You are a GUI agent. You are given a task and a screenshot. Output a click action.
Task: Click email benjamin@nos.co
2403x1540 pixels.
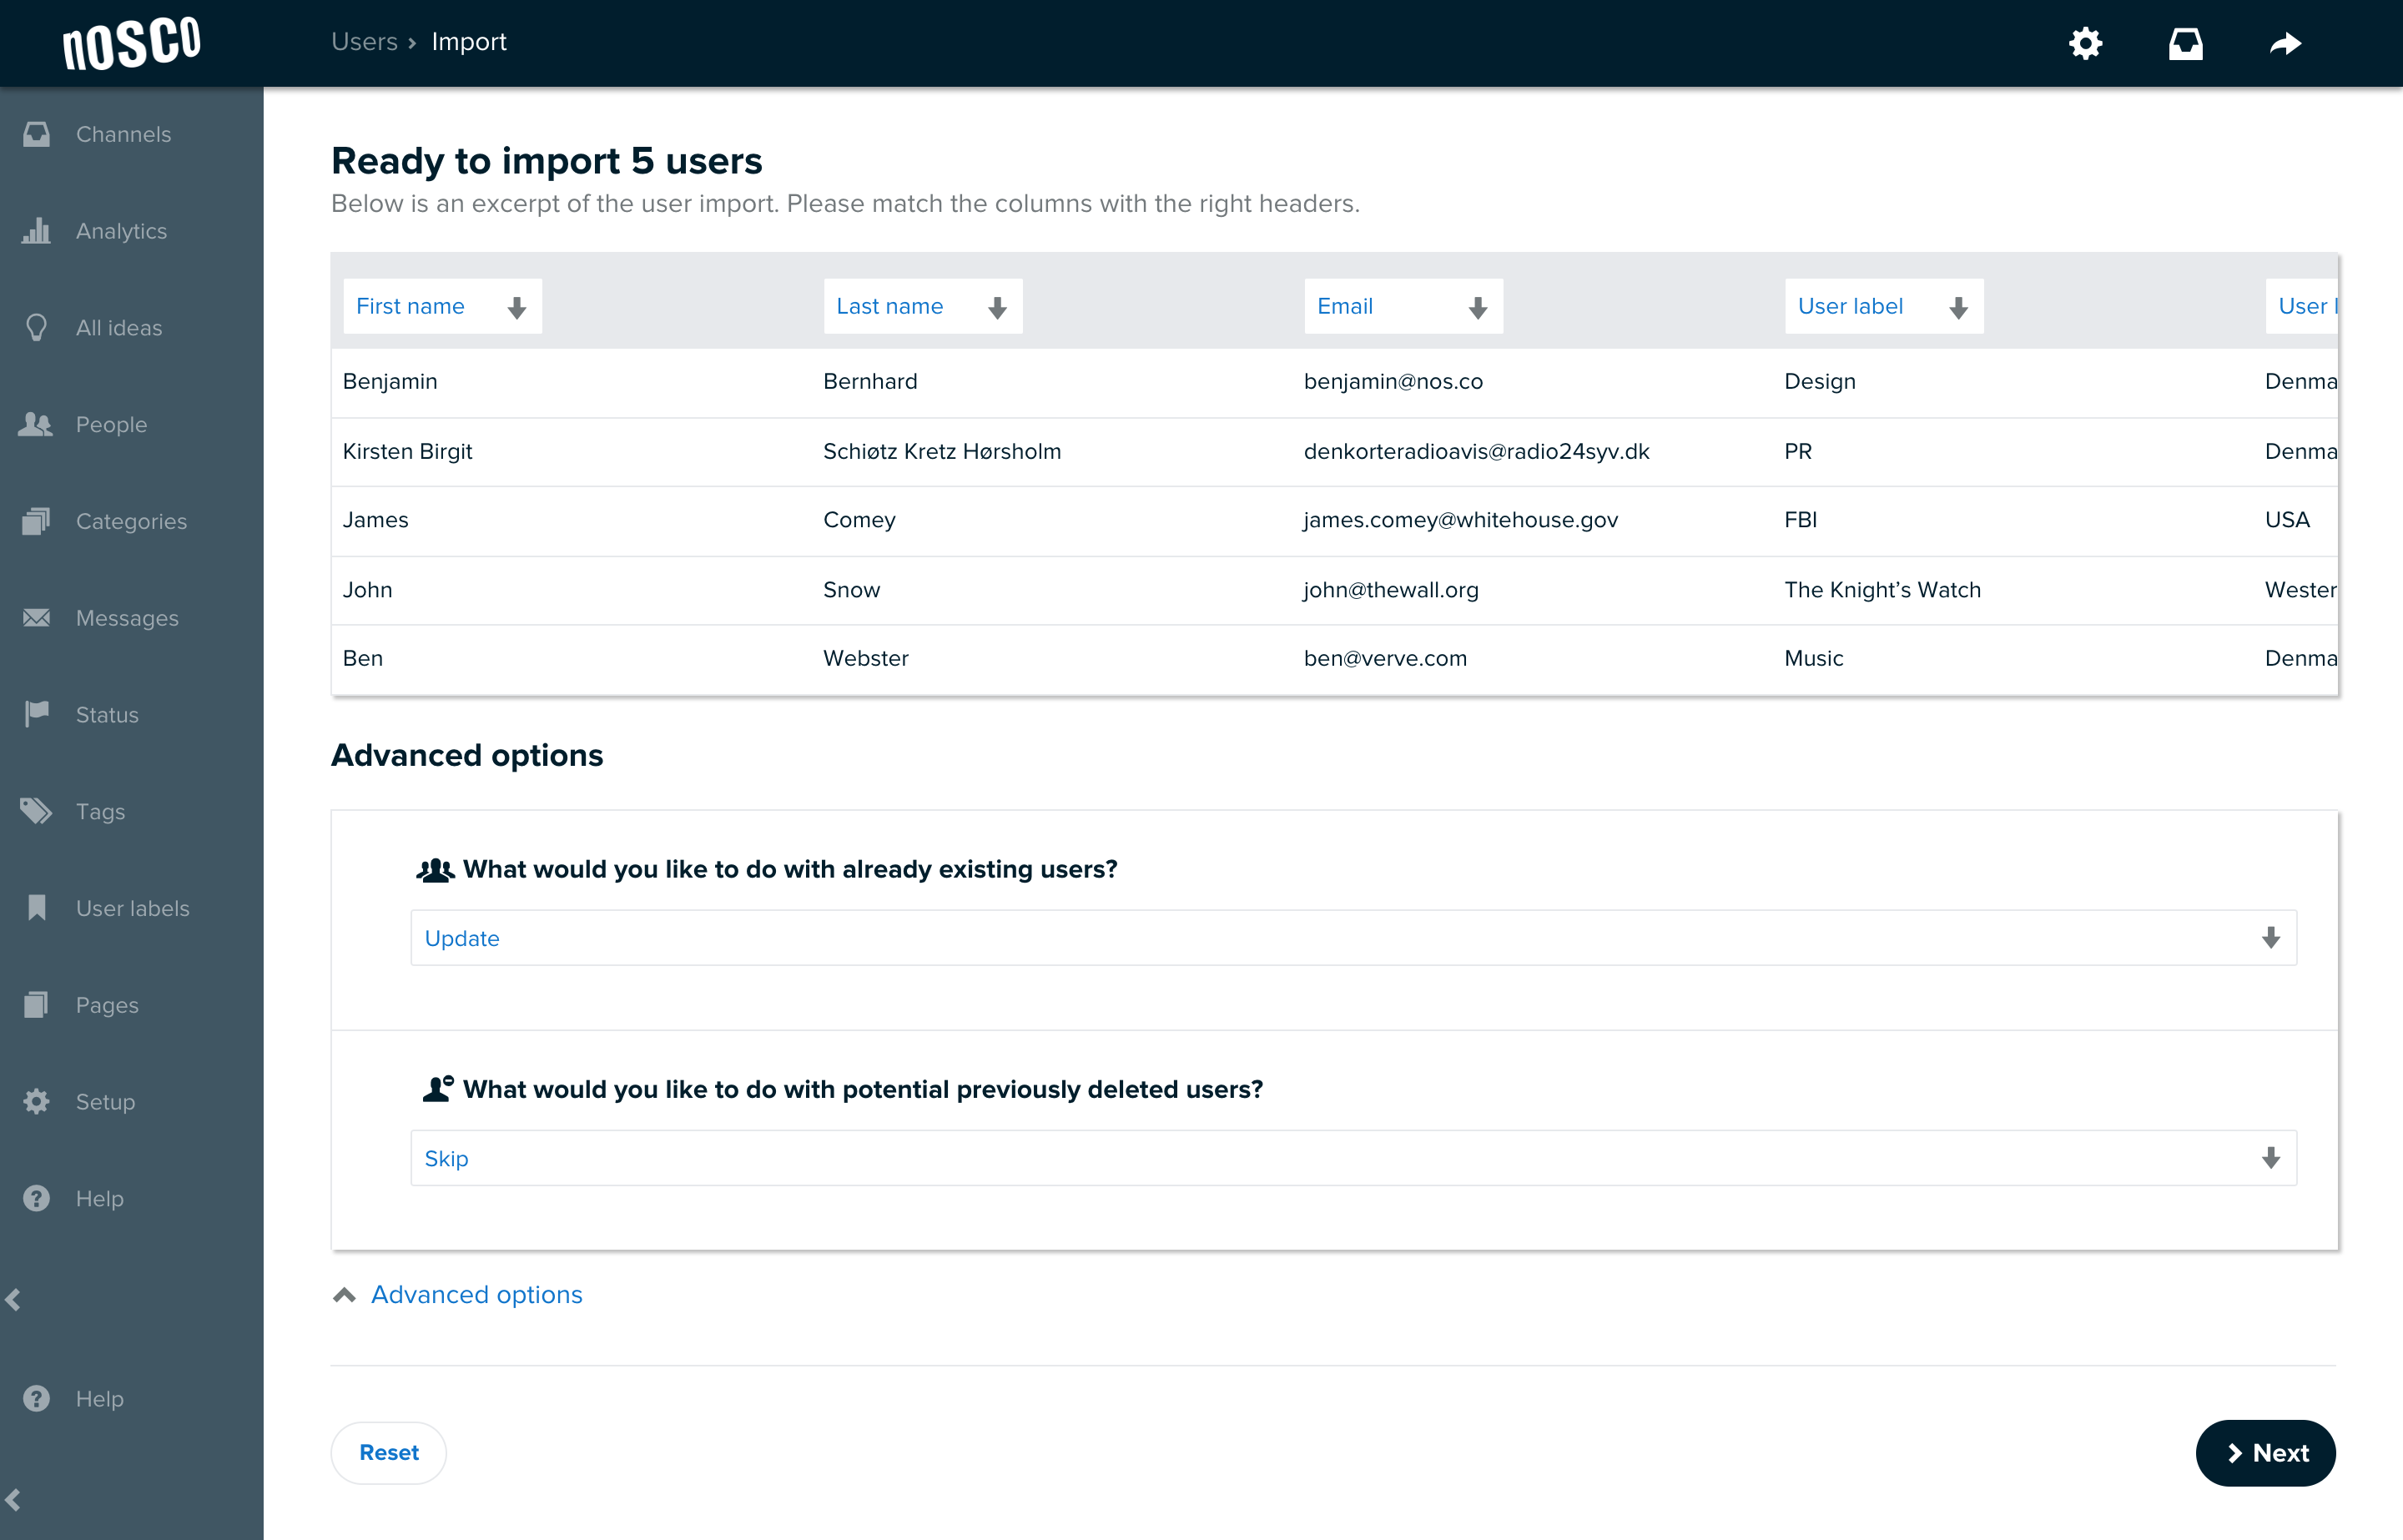(x=1393, y=382)
